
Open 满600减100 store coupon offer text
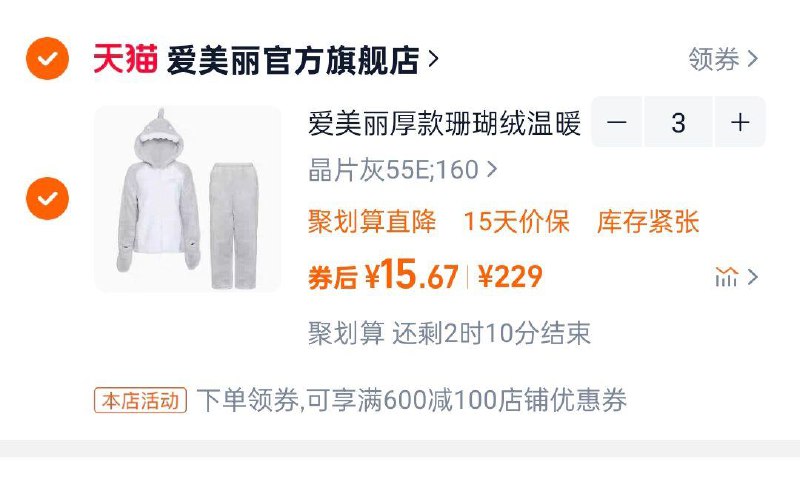pos(411,400)
